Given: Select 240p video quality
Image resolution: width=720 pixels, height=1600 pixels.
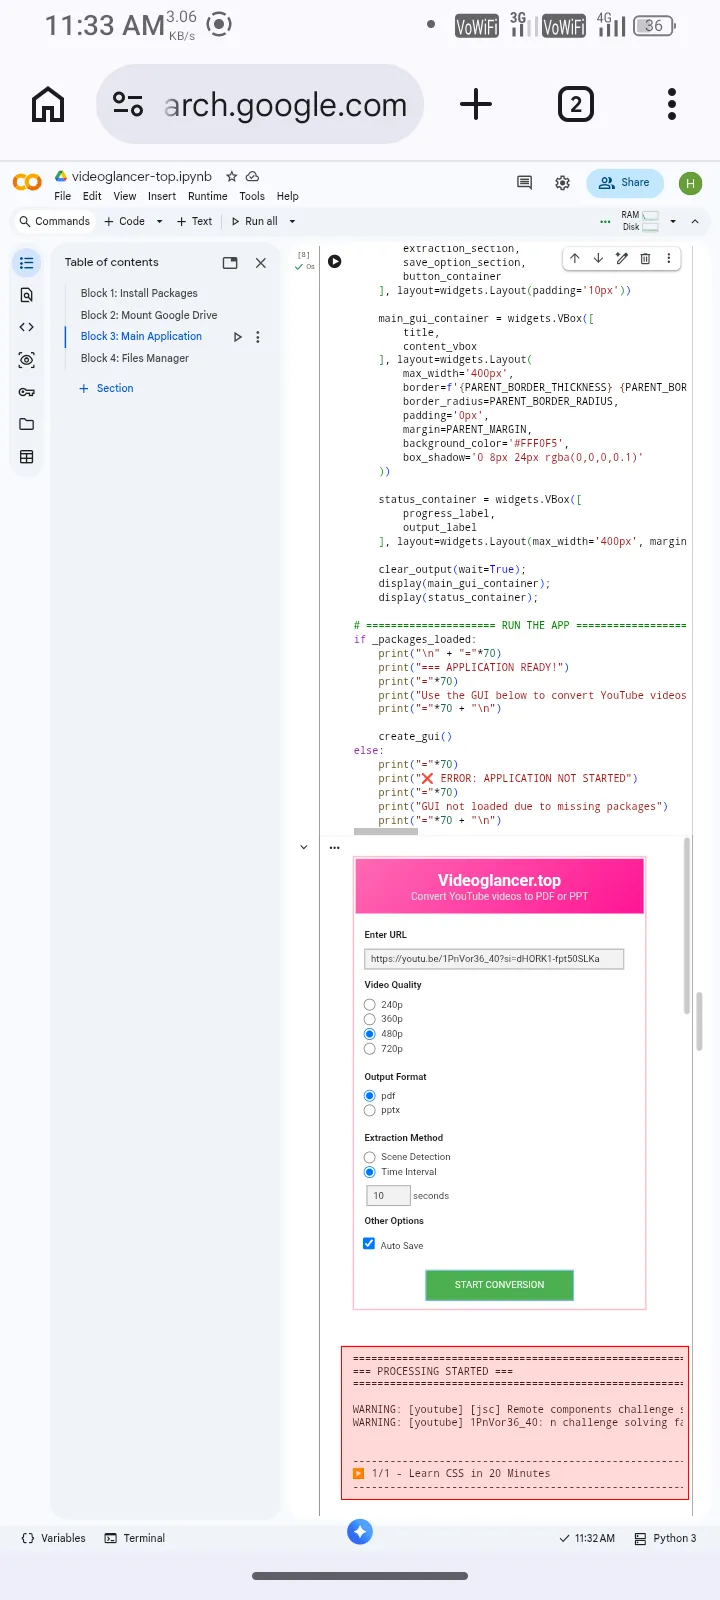Looking at the screenshot, I should click(370, 1005).
